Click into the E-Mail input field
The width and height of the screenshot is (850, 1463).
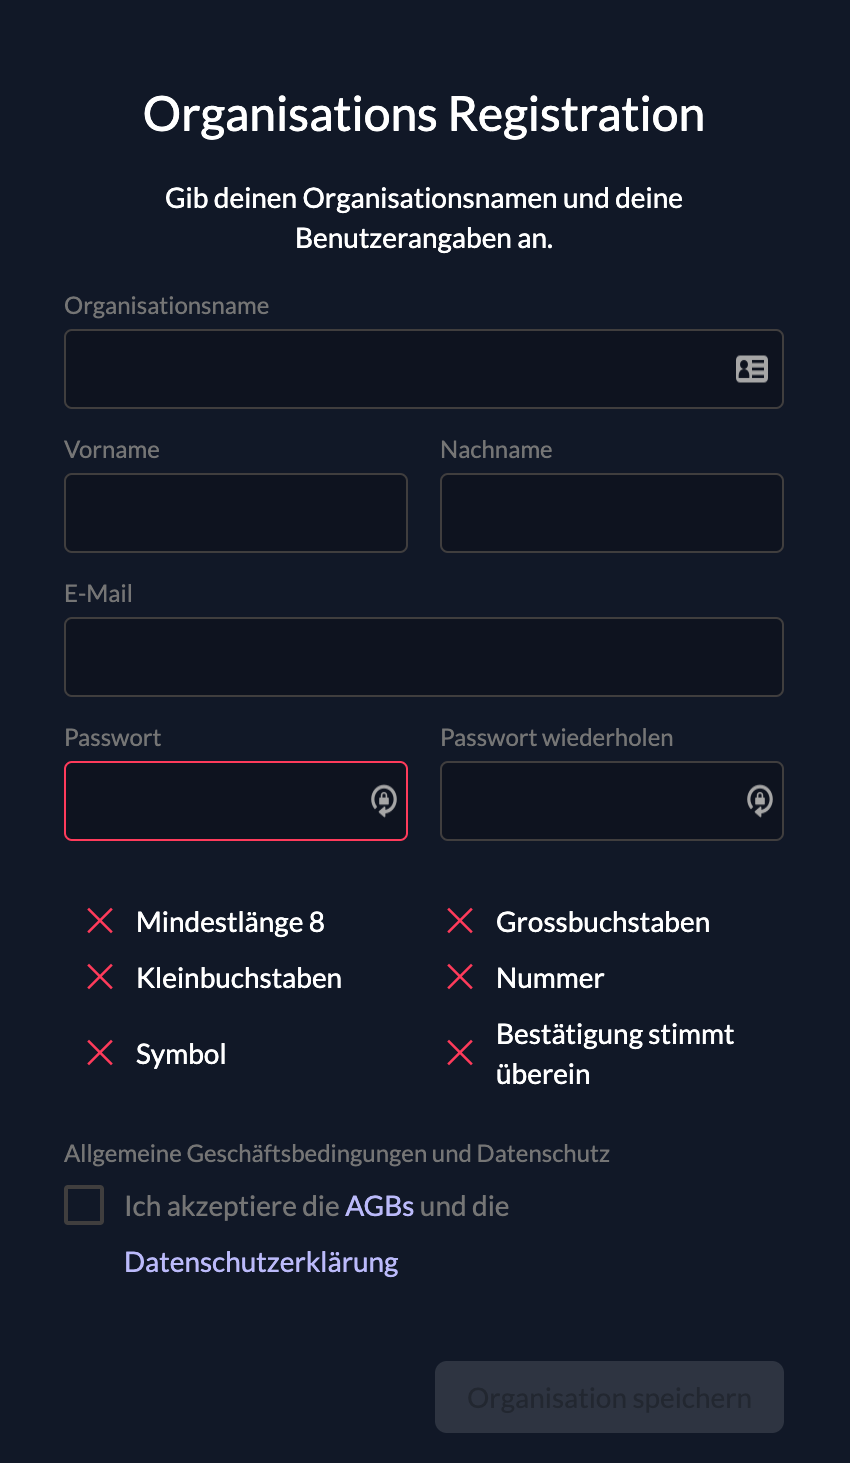coord(424,657)
